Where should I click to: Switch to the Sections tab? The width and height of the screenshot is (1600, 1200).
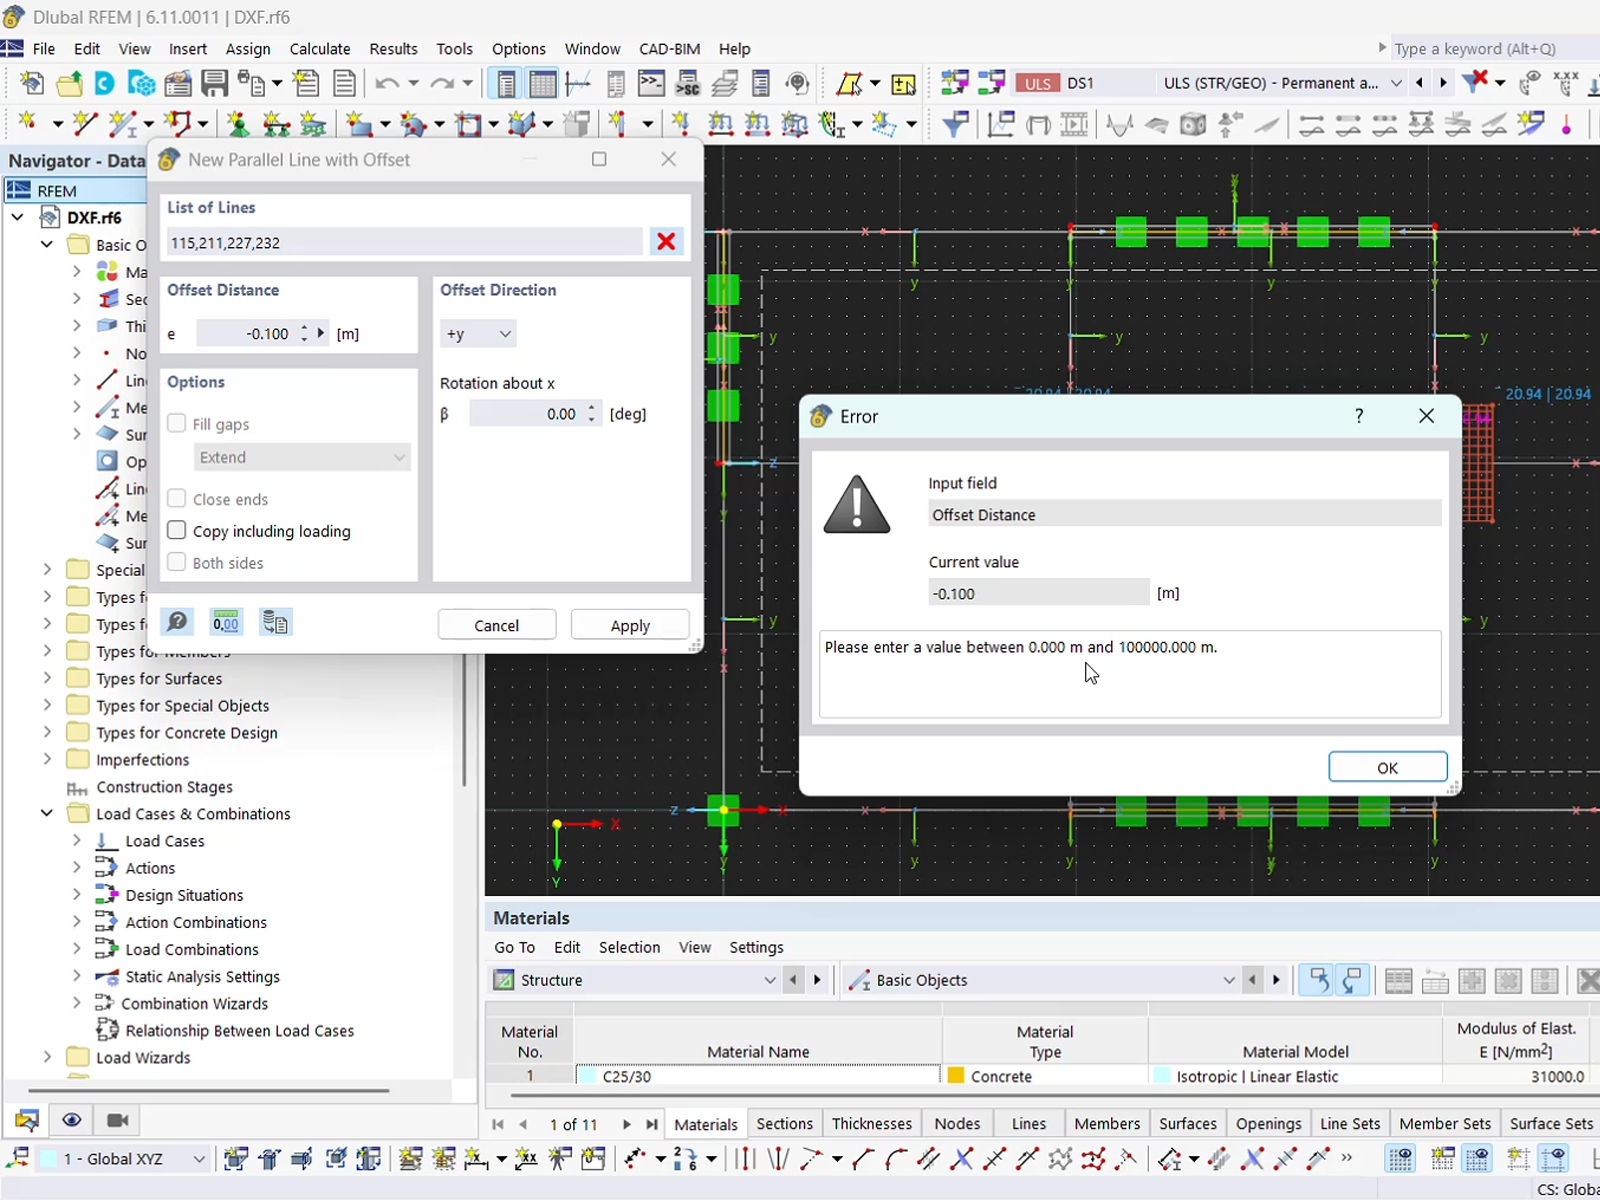click(x=784, y=1123)
